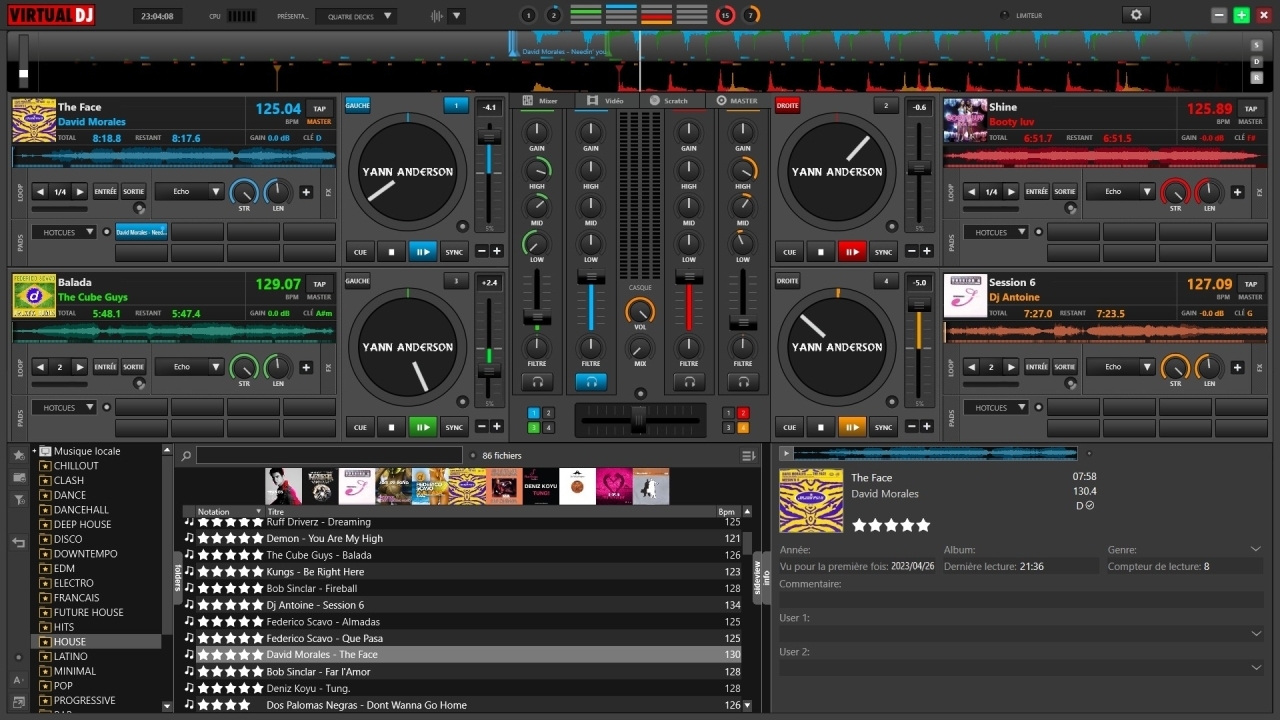
Task: Open the QUATRE DECKS layout dropdown
Action: point(356,16)
